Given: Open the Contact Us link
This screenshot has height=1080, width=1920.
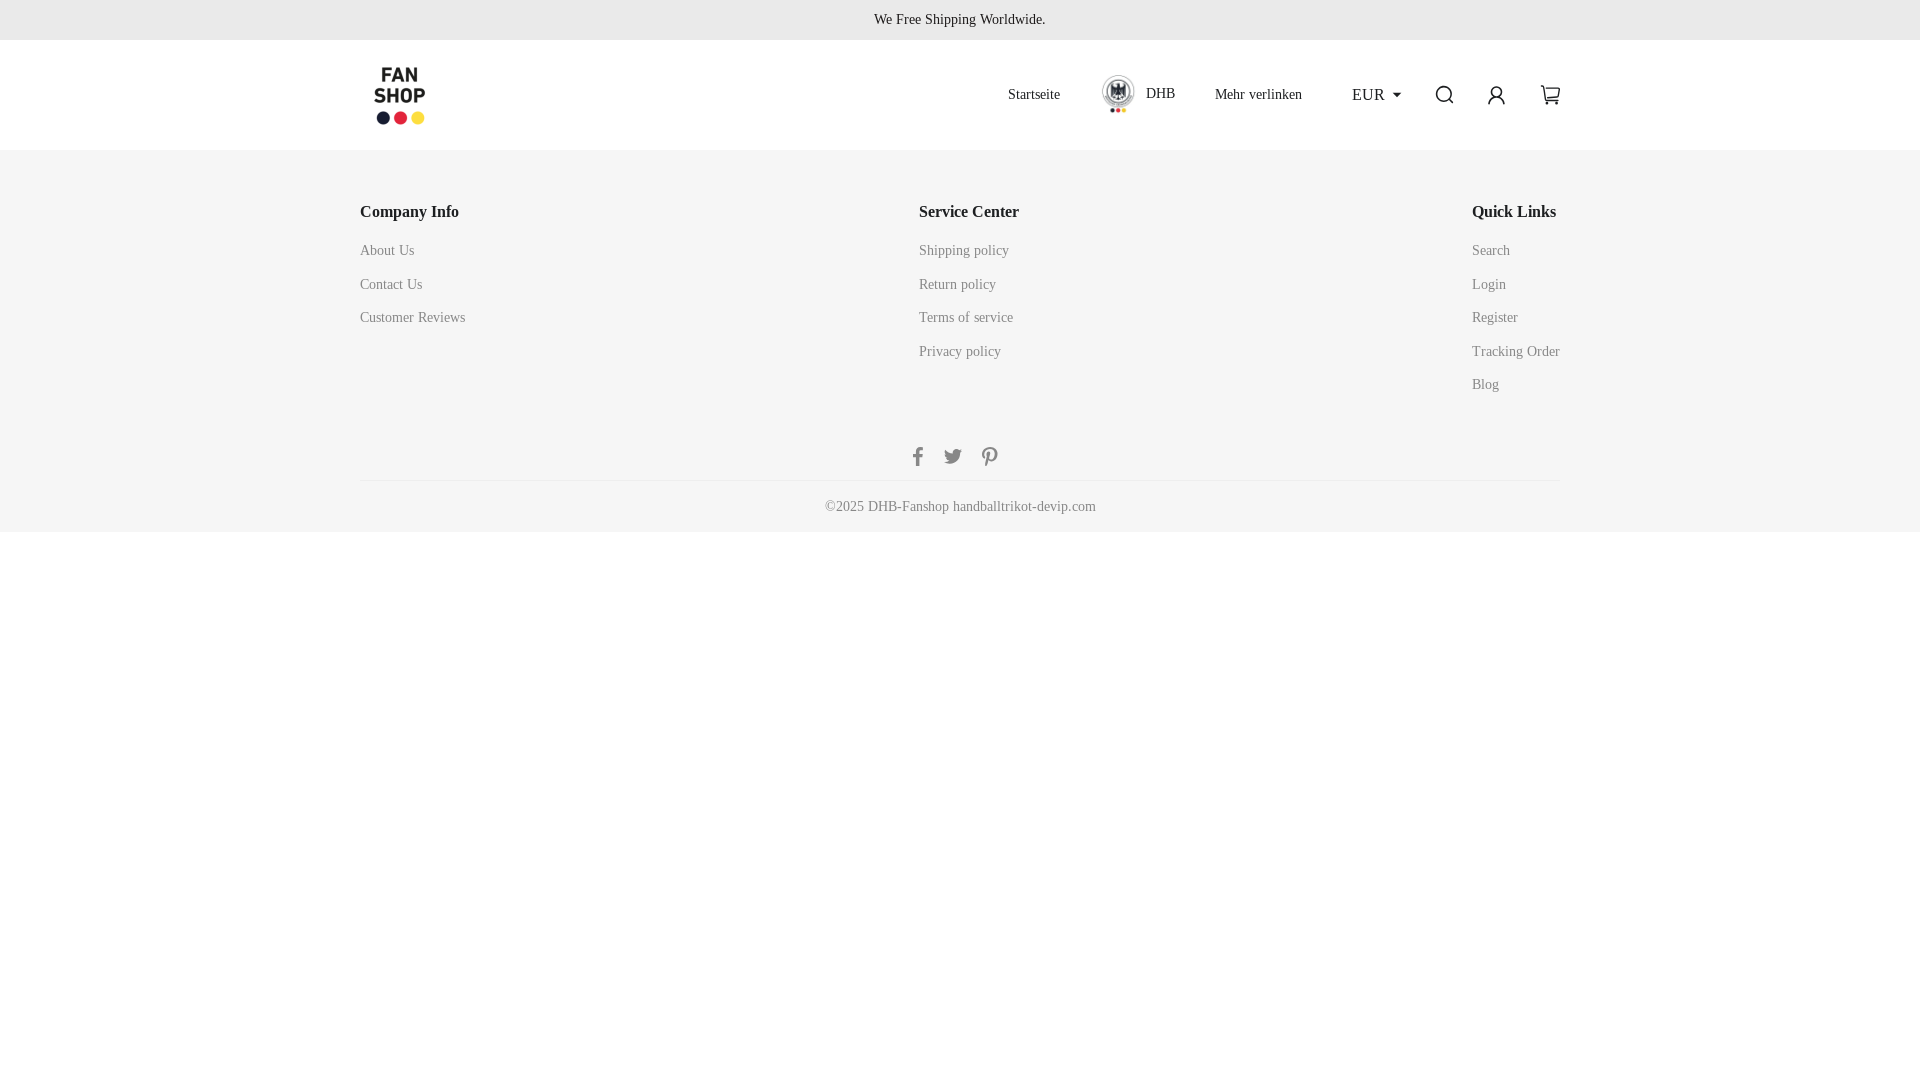Looking at the screenshot, I should click(391, 285).
